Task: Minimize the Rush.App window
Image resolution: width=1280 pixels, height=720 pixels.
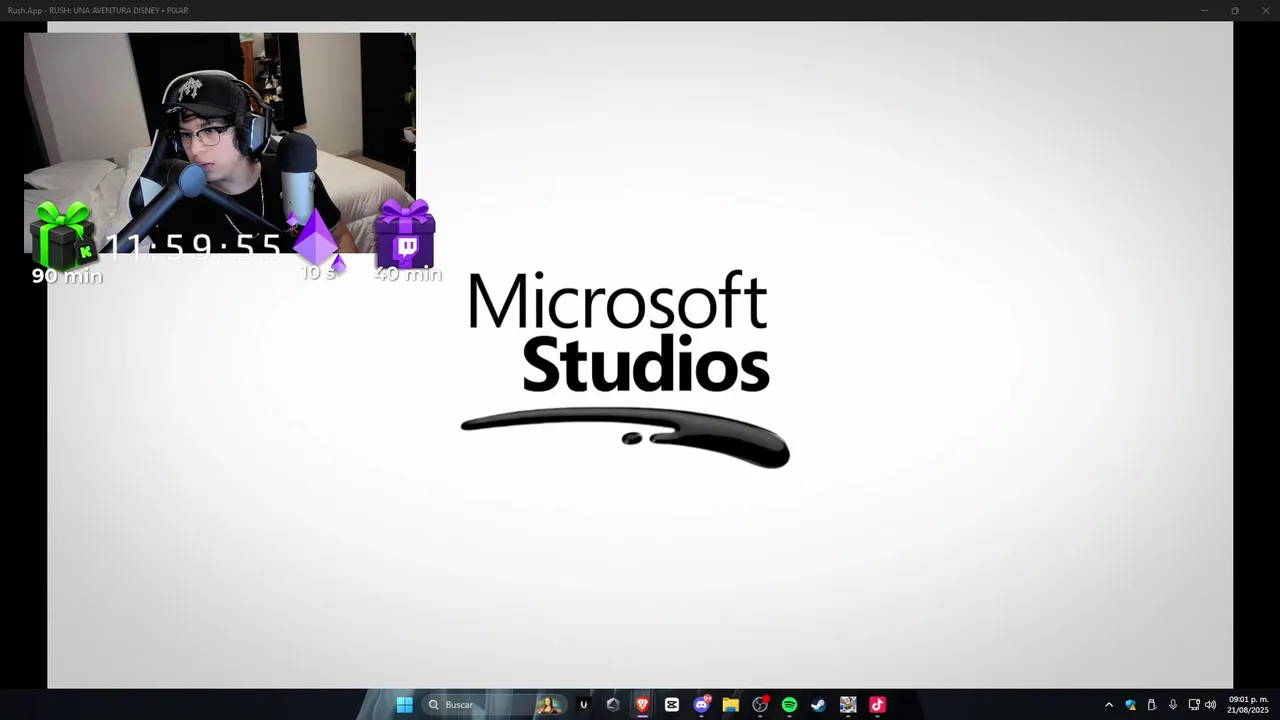Action: 1204,10
